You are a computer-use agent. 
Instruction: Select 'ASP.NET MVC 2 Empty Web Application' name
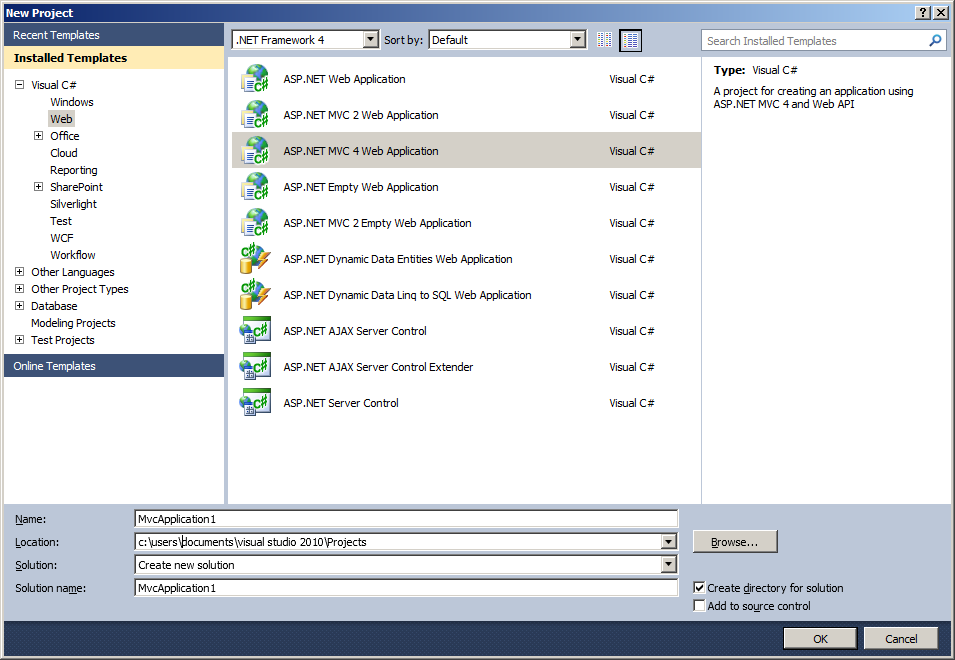(377, 223)
